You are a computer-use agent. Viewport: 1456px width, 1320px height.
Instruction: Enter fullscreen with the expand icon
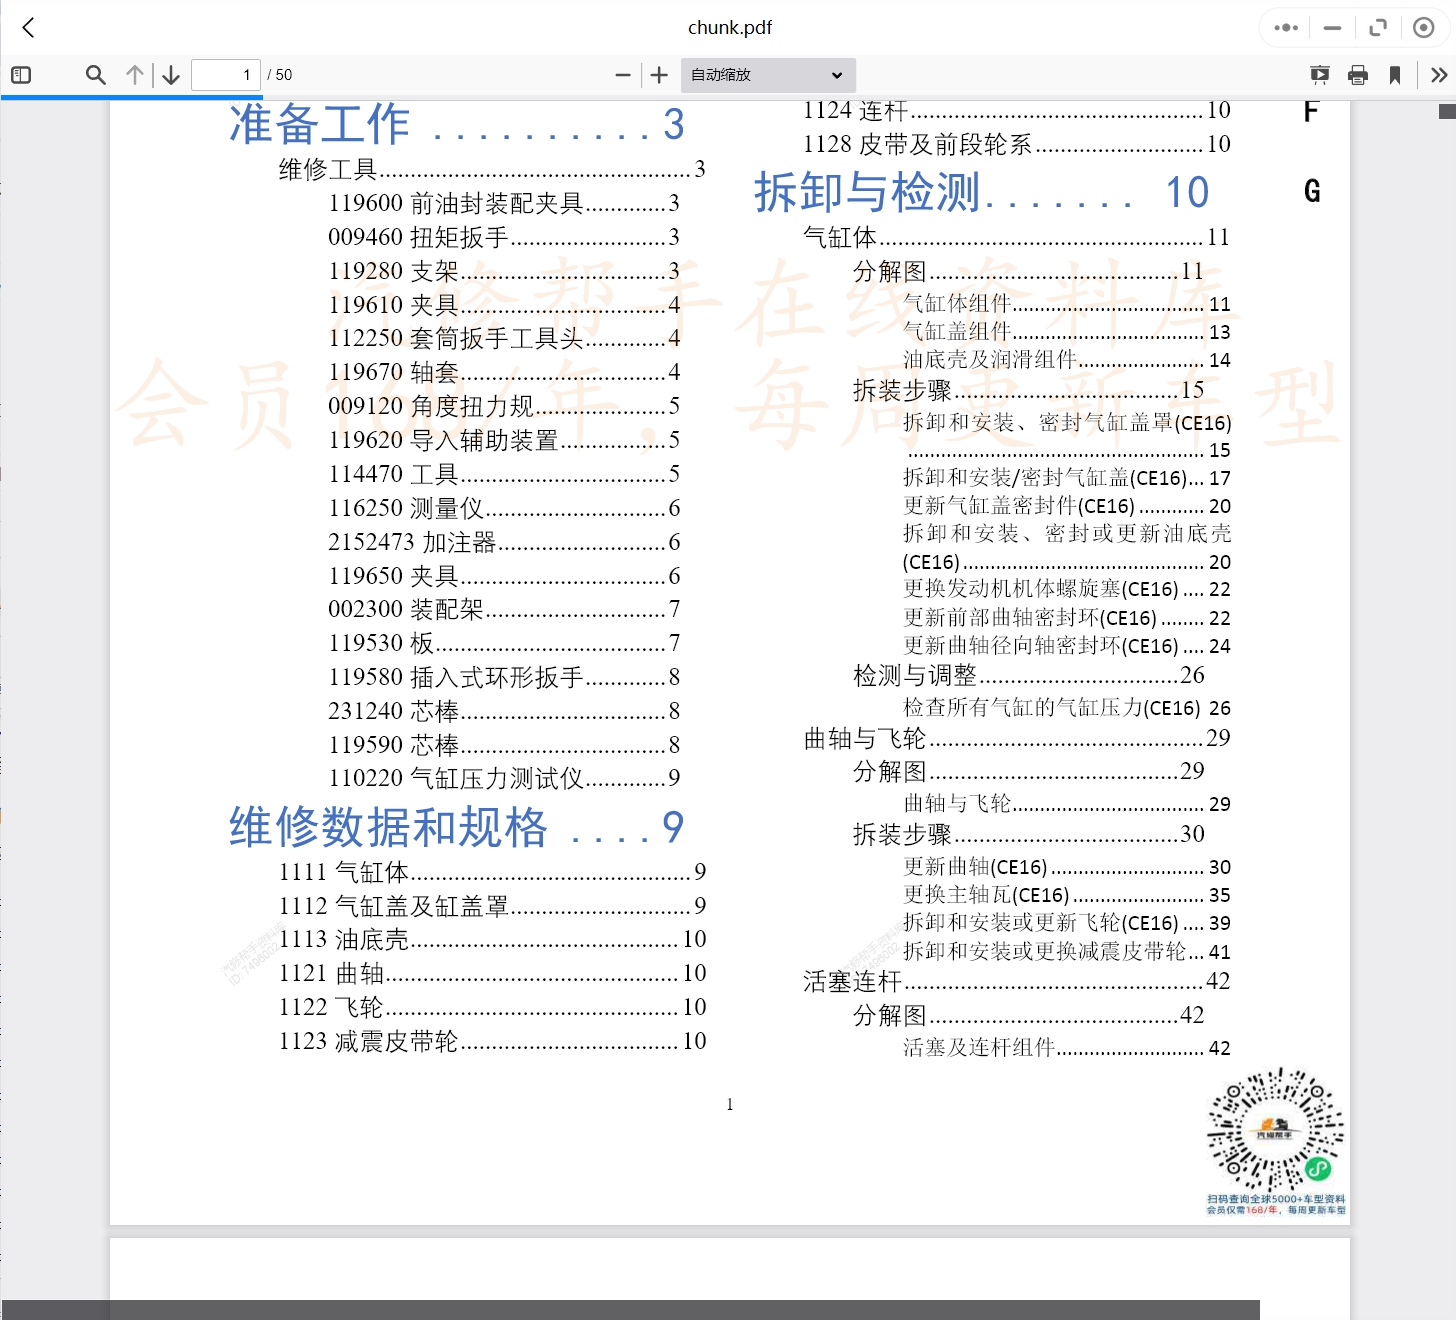1378,27
